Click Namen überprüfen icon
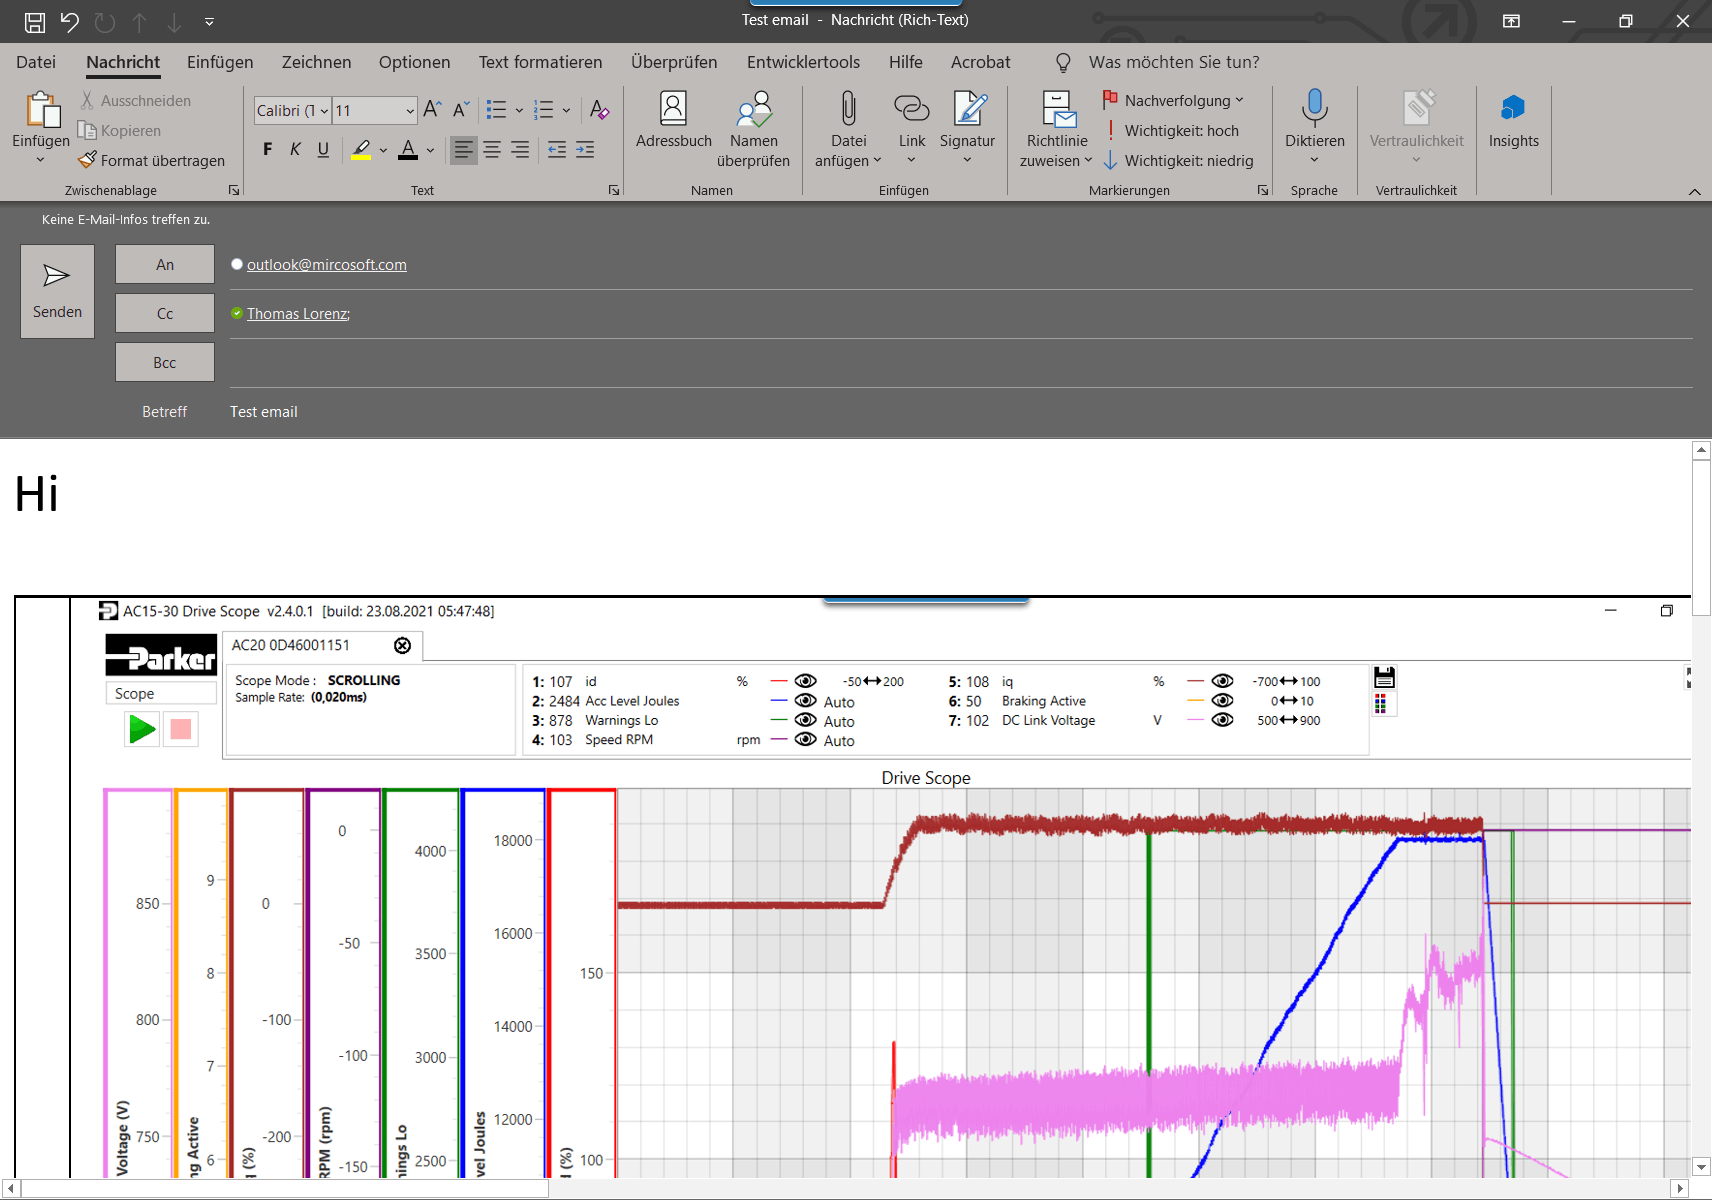 [753, 110]
